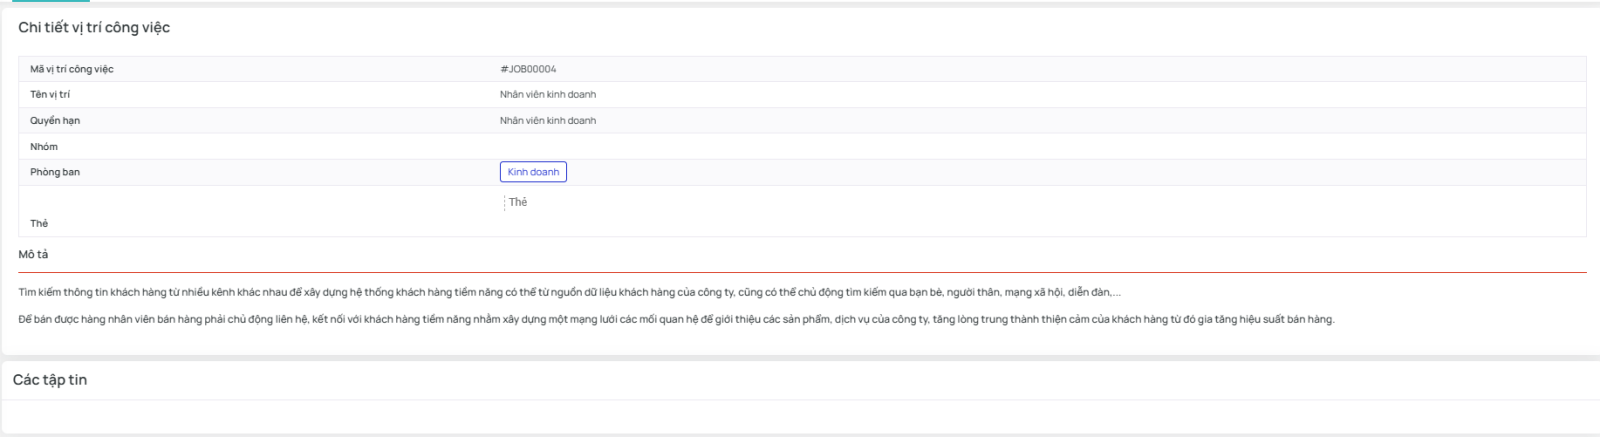Click the Kinh doanh department badge

pos(533,172)
